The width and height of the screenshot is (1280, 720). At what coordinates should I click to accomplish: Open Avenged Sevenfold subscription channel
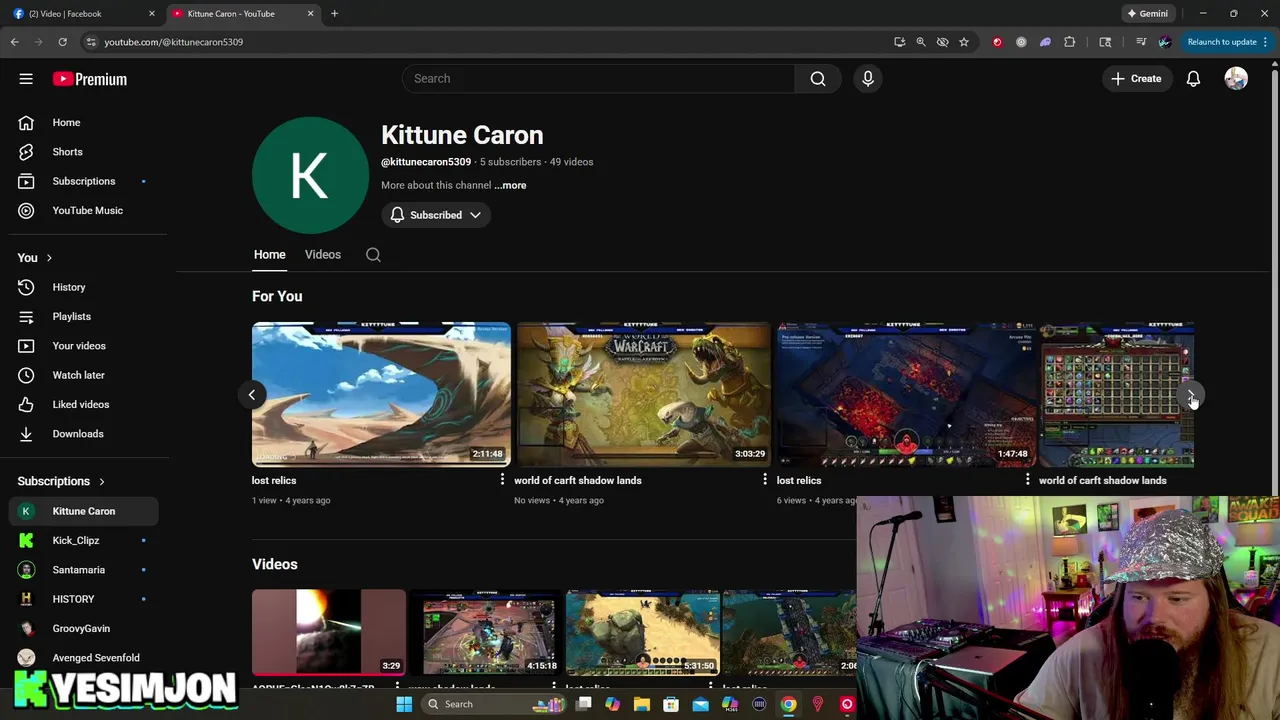(84, 658)
